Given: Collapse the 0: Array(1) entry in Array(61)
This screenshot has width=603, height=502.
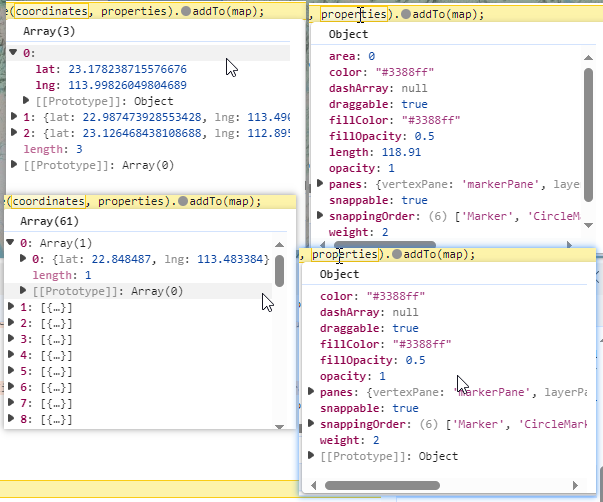Looking at the screenshot, I should pos(11,243).
